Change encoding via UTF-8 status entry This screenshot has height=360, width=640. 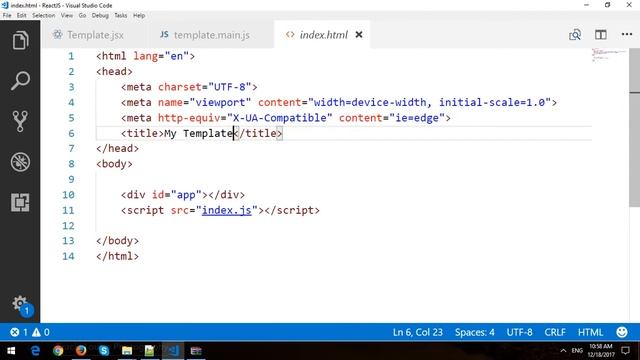click(519, 332)
